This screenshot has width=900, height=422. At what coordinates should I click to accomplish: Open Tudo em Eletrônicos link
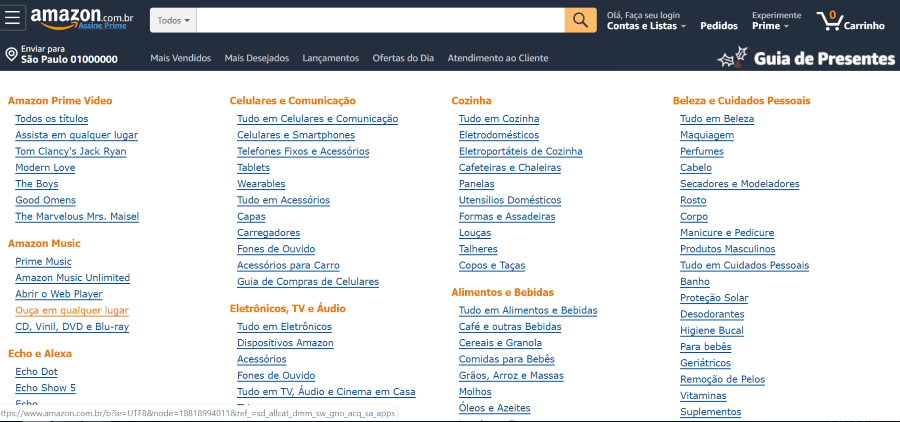(x=284, y=327)
